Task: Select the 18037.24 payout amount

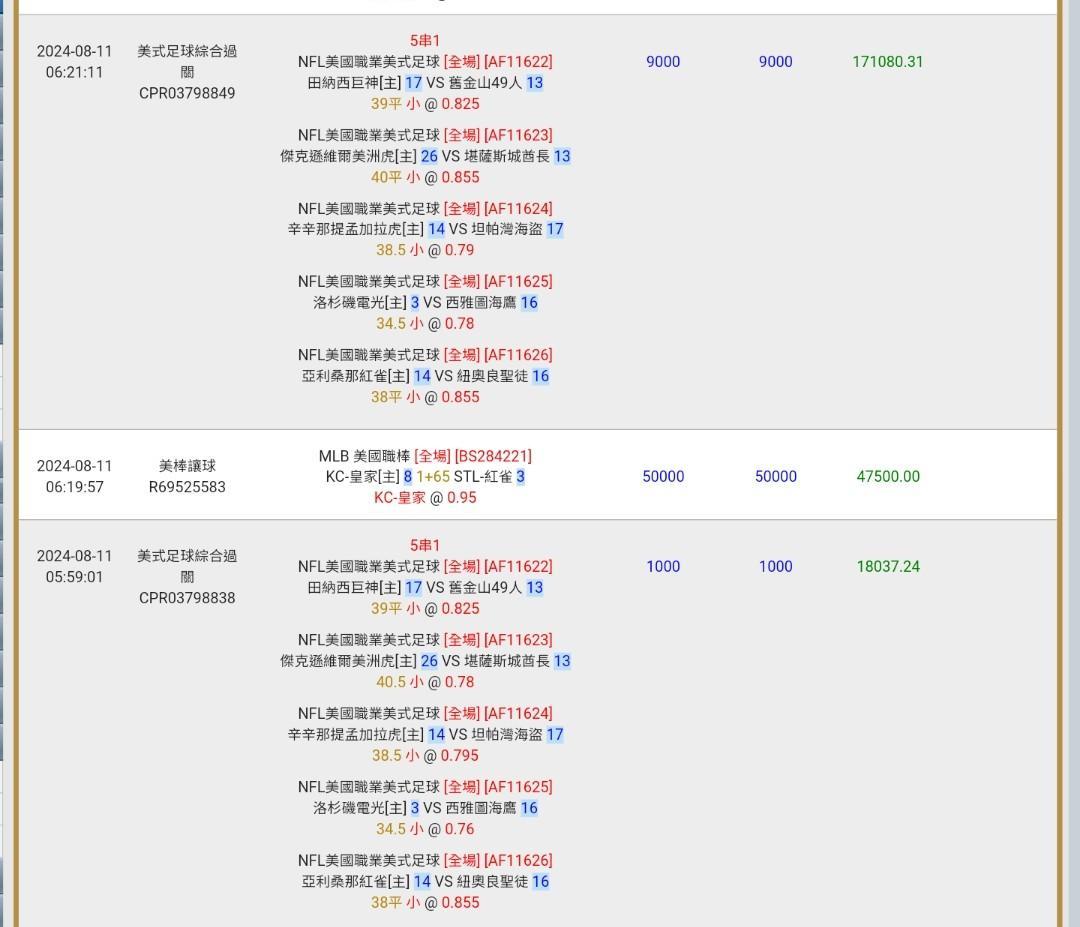Action: [887, 566]
